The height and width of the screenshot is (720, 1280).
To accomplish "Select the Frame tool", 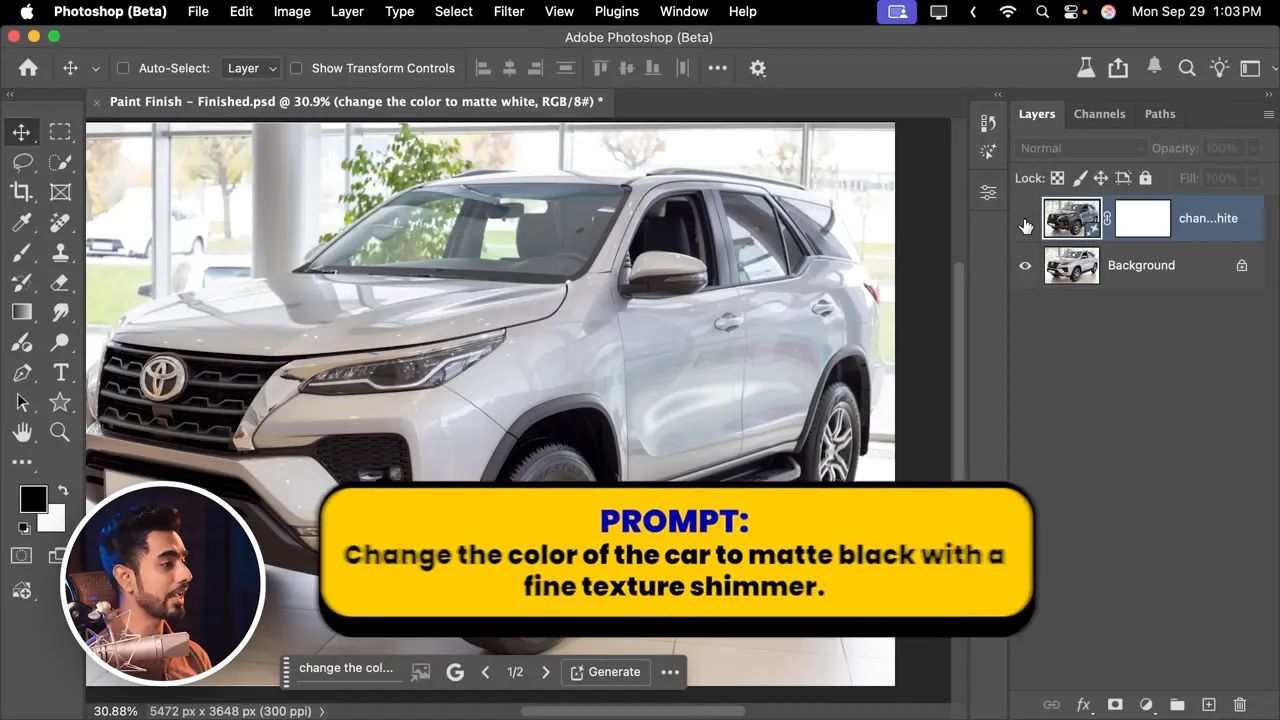I will 60,192.
